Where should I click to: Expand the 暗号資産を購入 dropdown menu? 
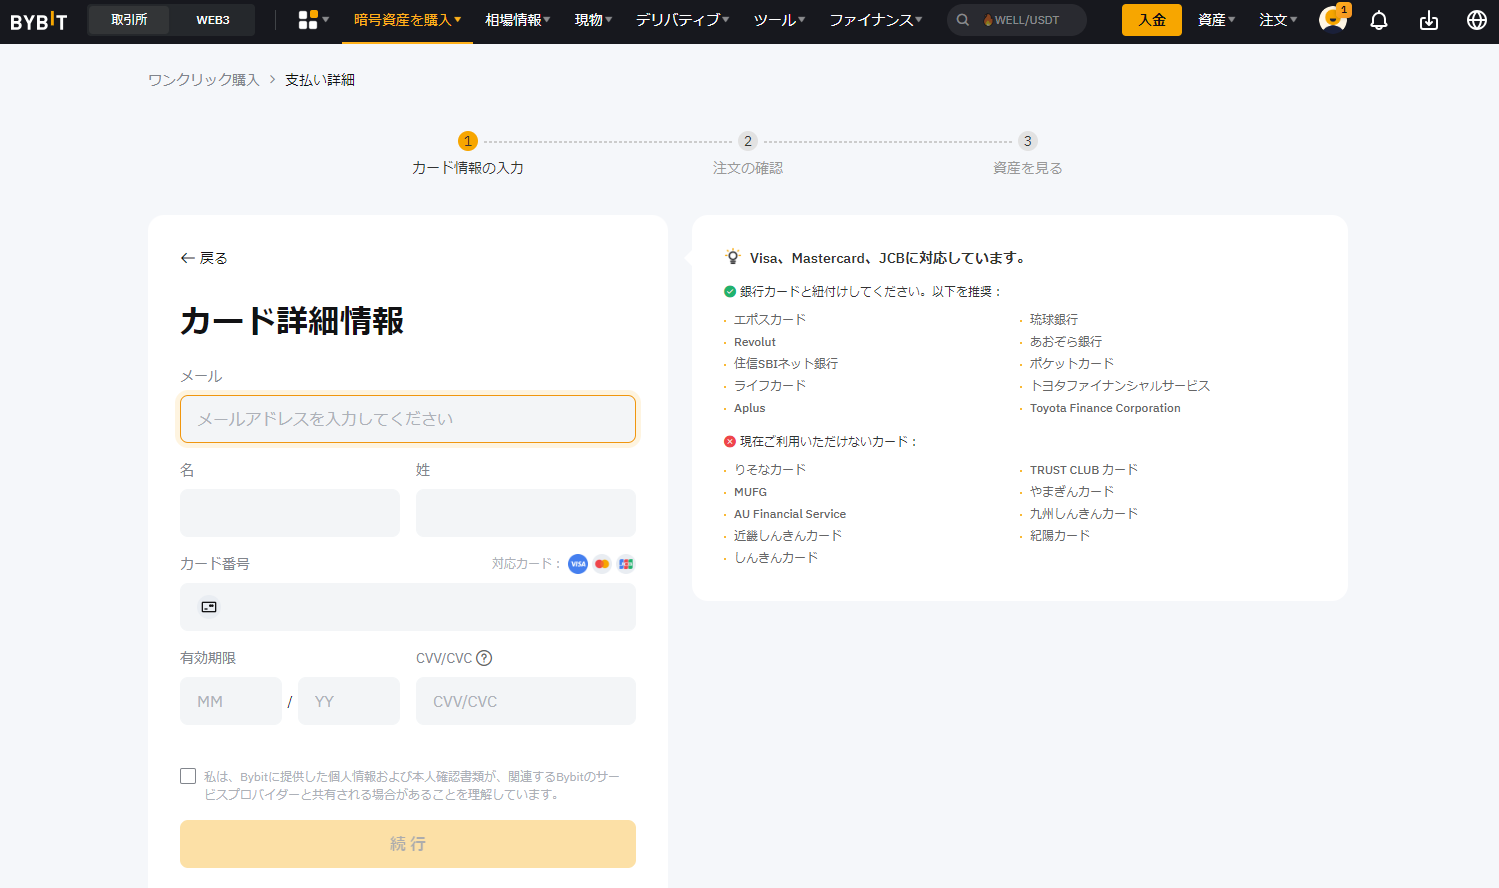[x=407, y=20]
